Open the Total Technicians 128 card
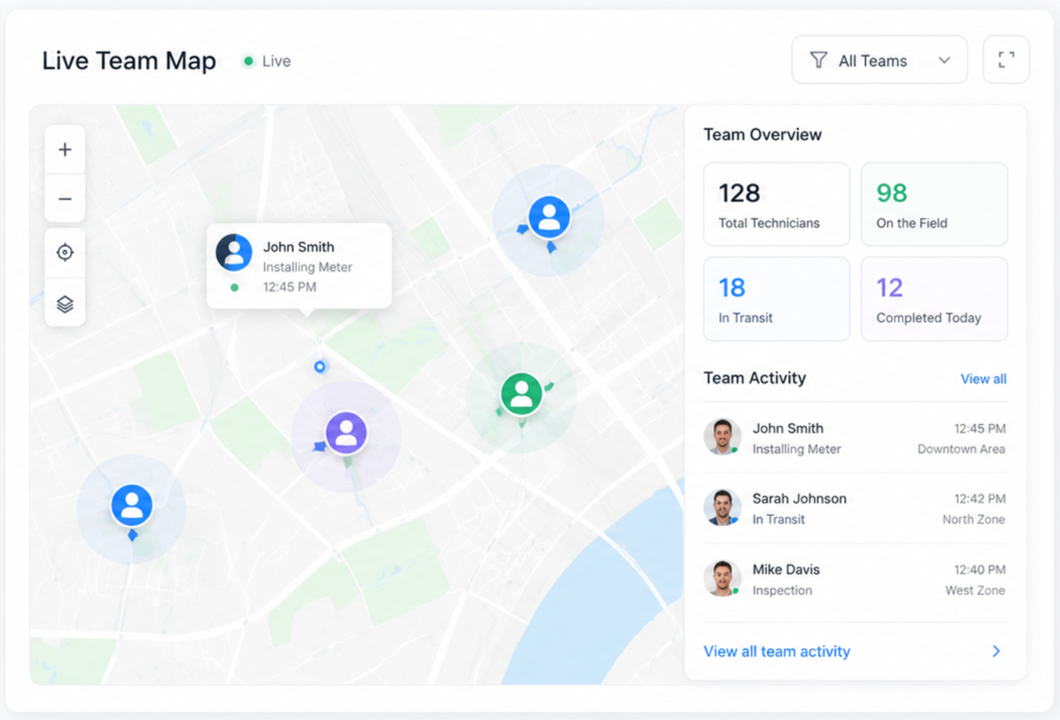This screenshot has width=1060, height=720. point(776,204)
